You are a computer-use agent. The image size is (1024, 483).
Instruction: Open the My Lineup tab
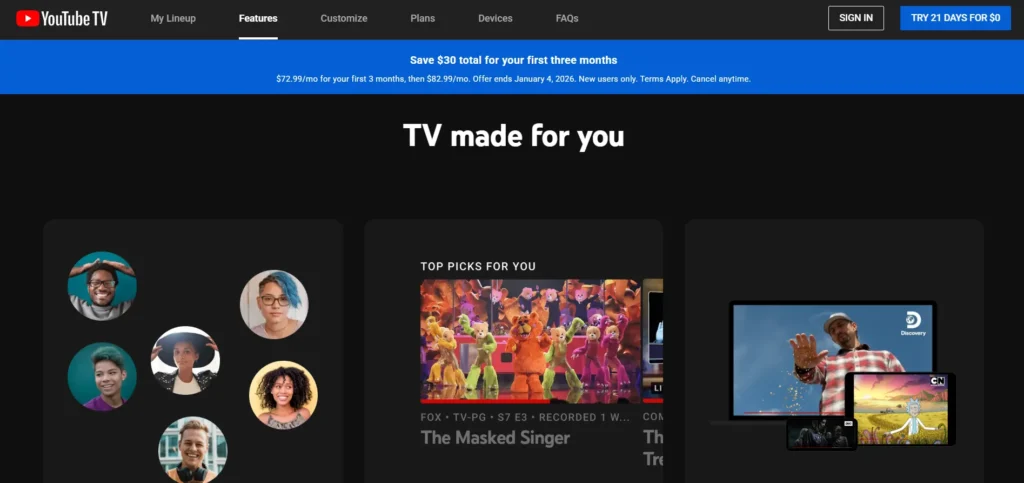pyautogui.click(x=173, y=18)
